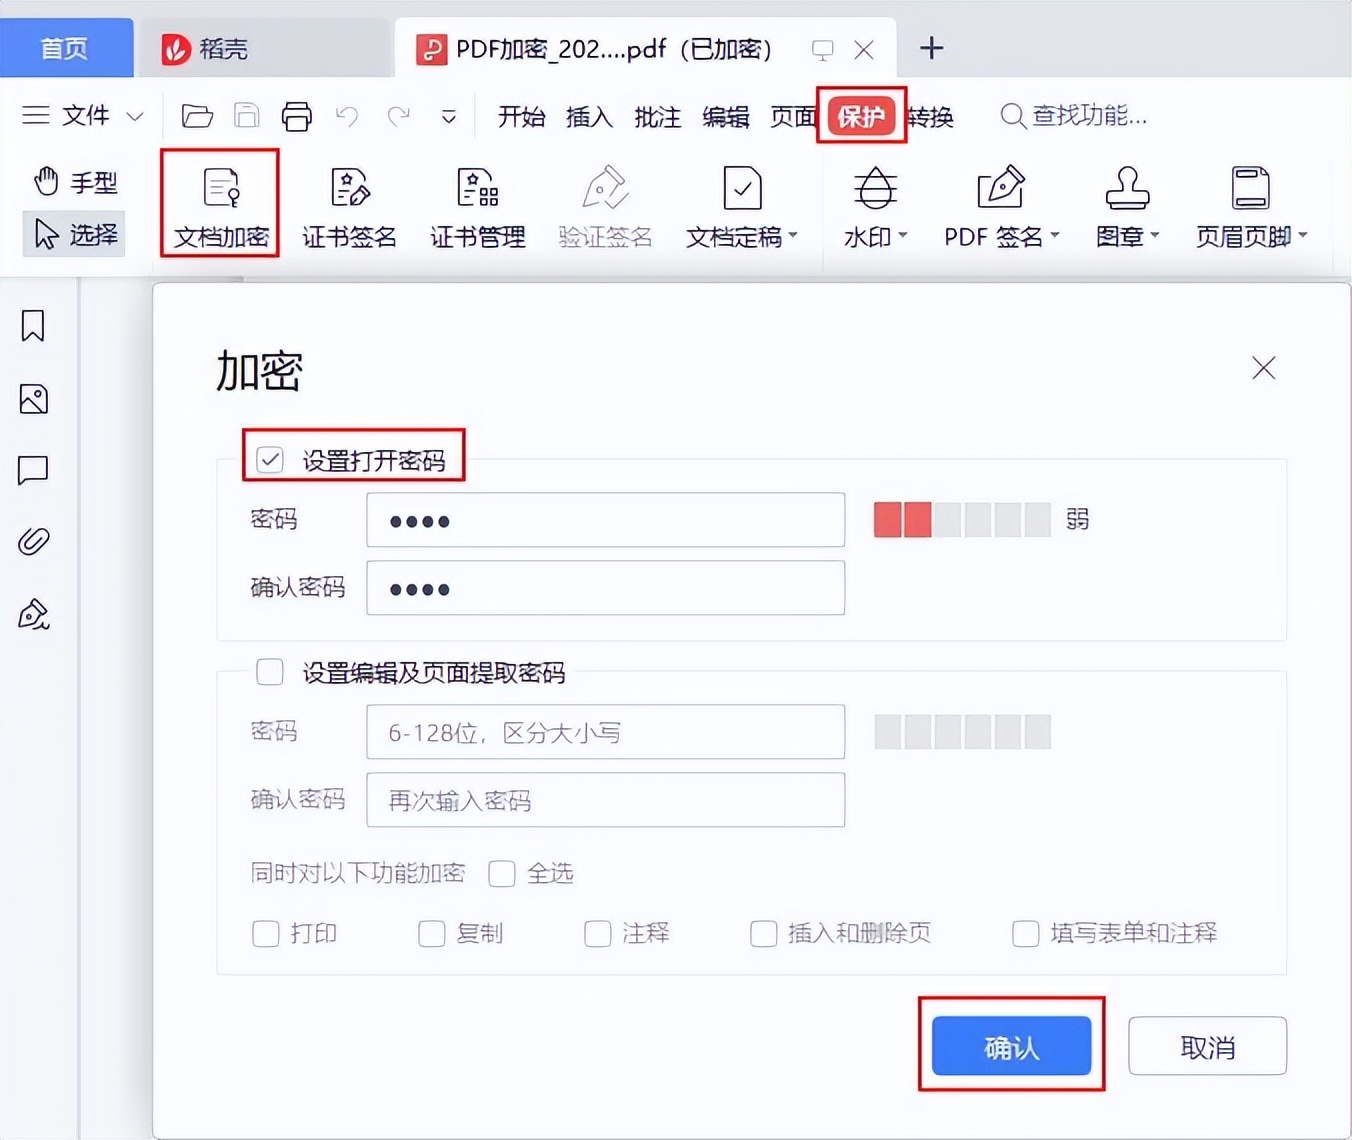Check the 打印 print restriction box
The width and height of the screenshot is (1352, 1140).
[266, 933]
